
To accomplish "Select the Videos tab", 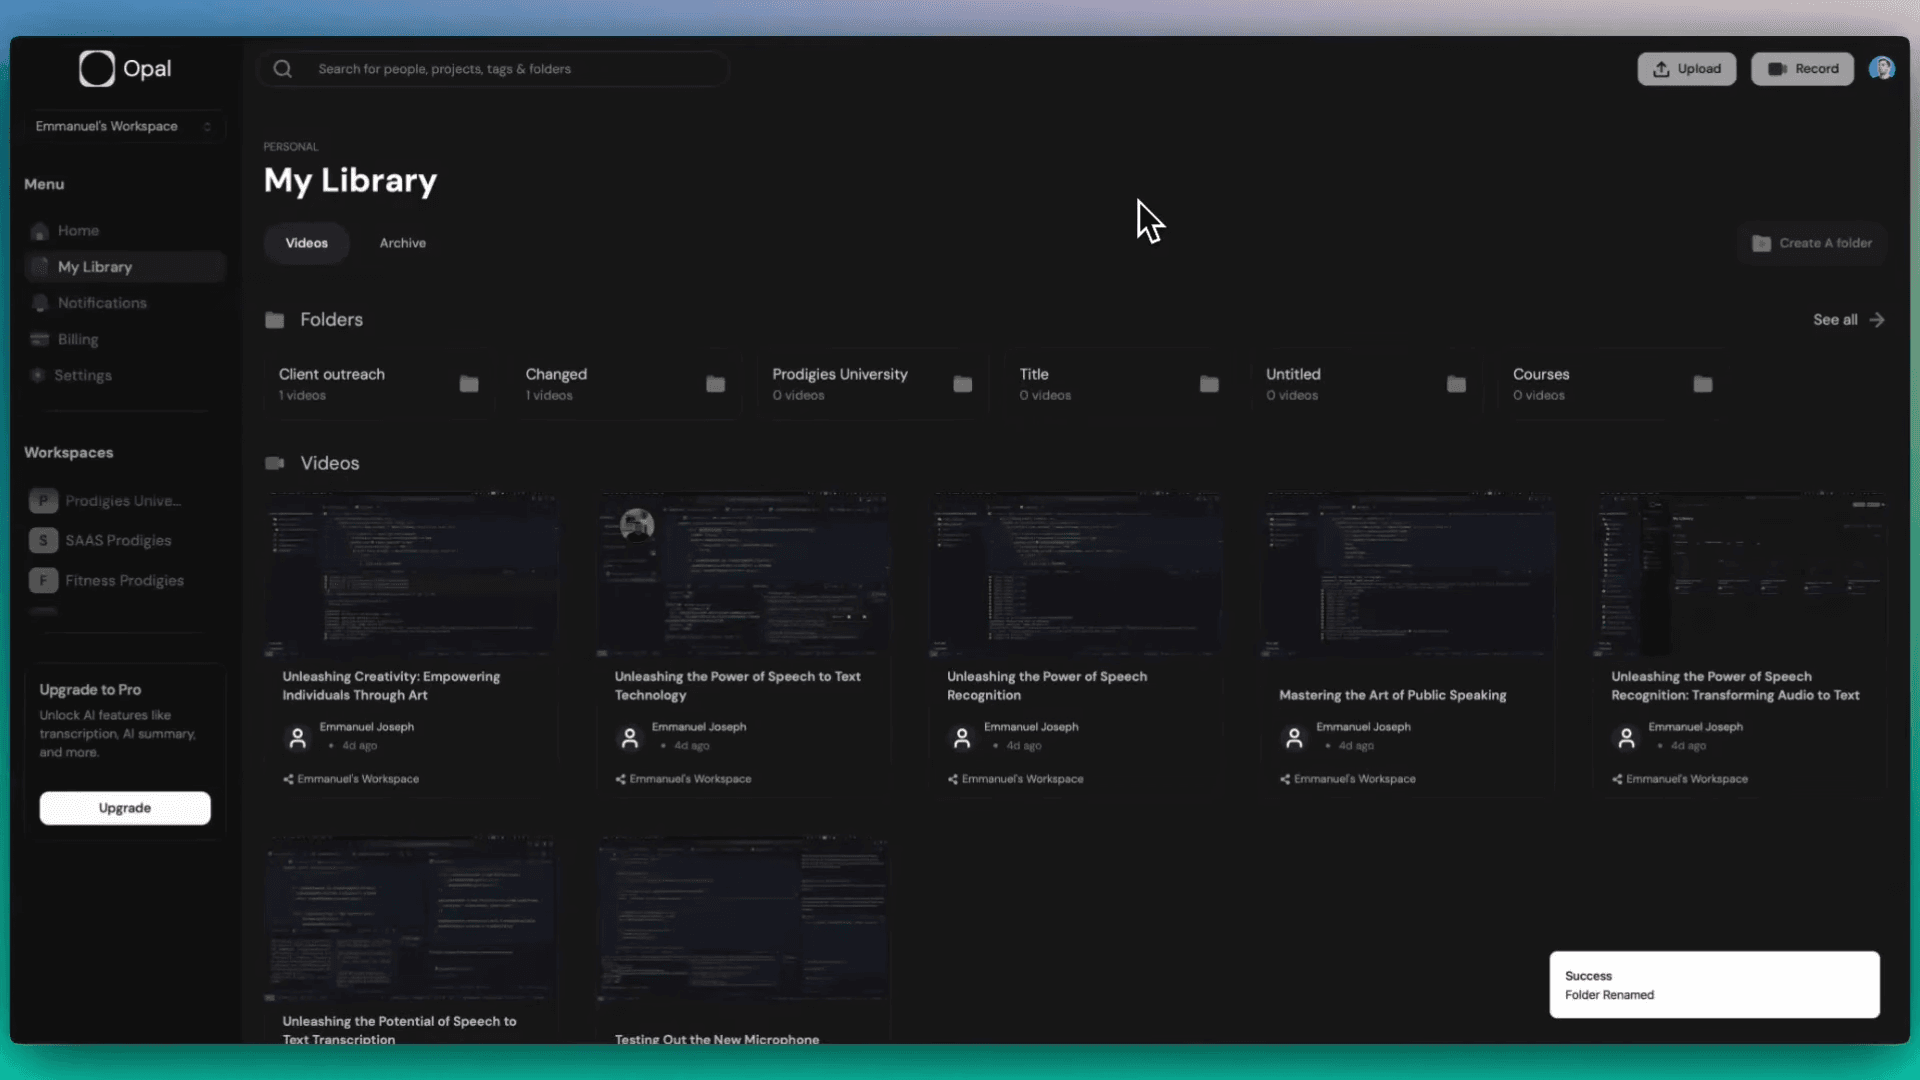I will (x=306, y=243).
